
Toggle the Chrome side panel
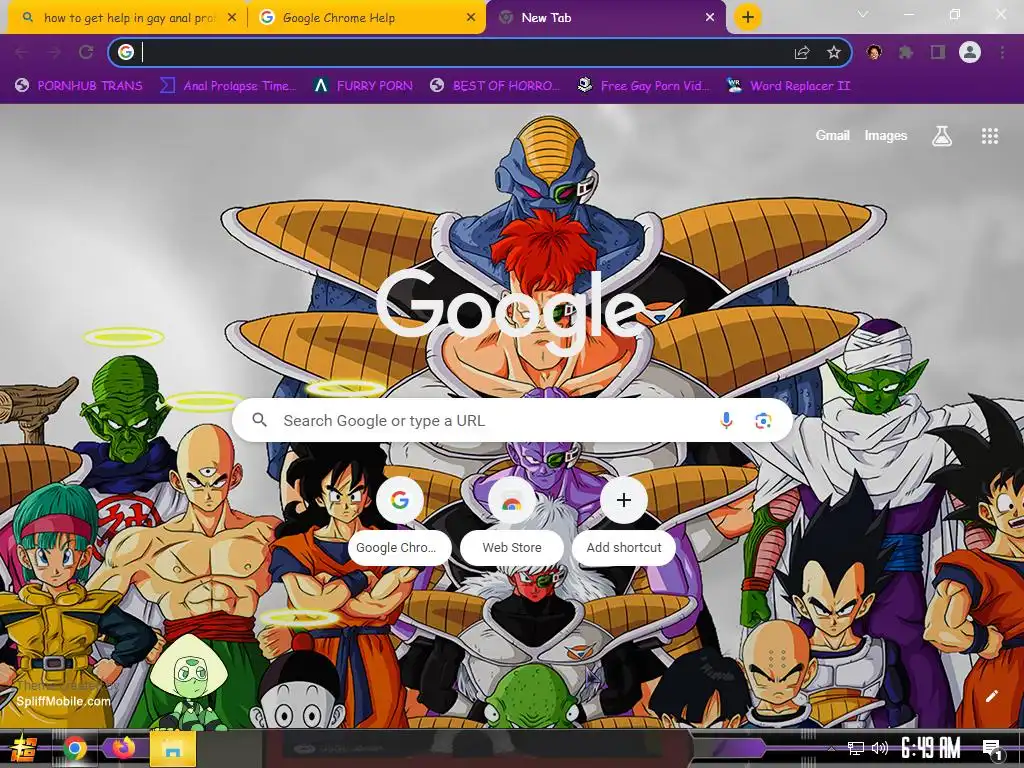tap(938, 52)
